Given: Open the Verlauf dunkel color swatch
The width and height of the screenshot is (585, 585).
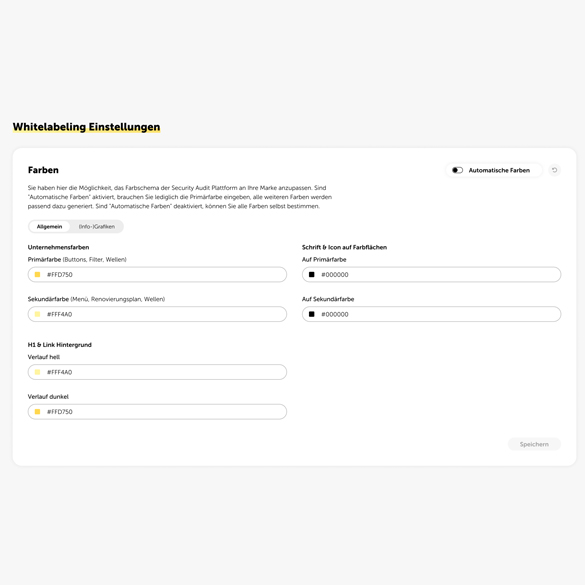Looking at the screenshot, I should 37,412.
